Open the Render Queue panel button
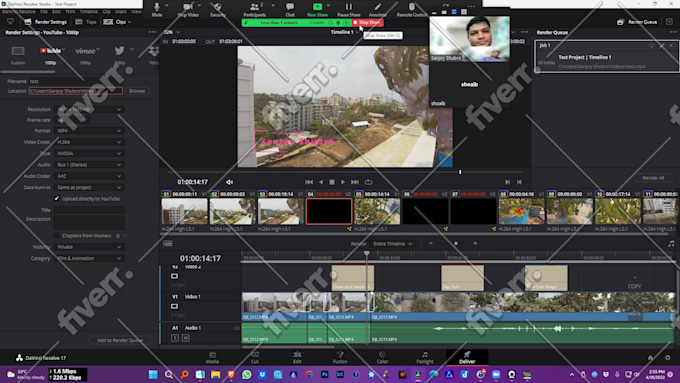Image resolution: width=680 pixels, height=383 pixels. click(637, 22)
